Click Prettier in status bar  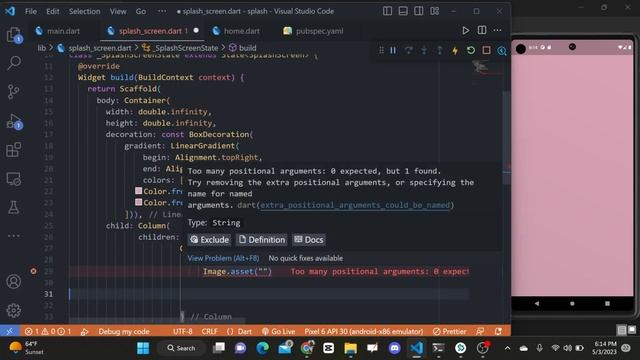point(449,331)
